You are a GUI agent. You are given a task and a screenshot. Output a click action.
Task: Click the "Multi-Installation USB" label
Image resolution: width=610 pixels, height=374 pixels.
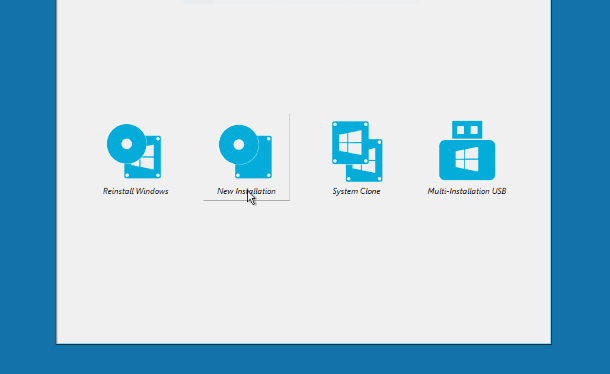(467, 191)
